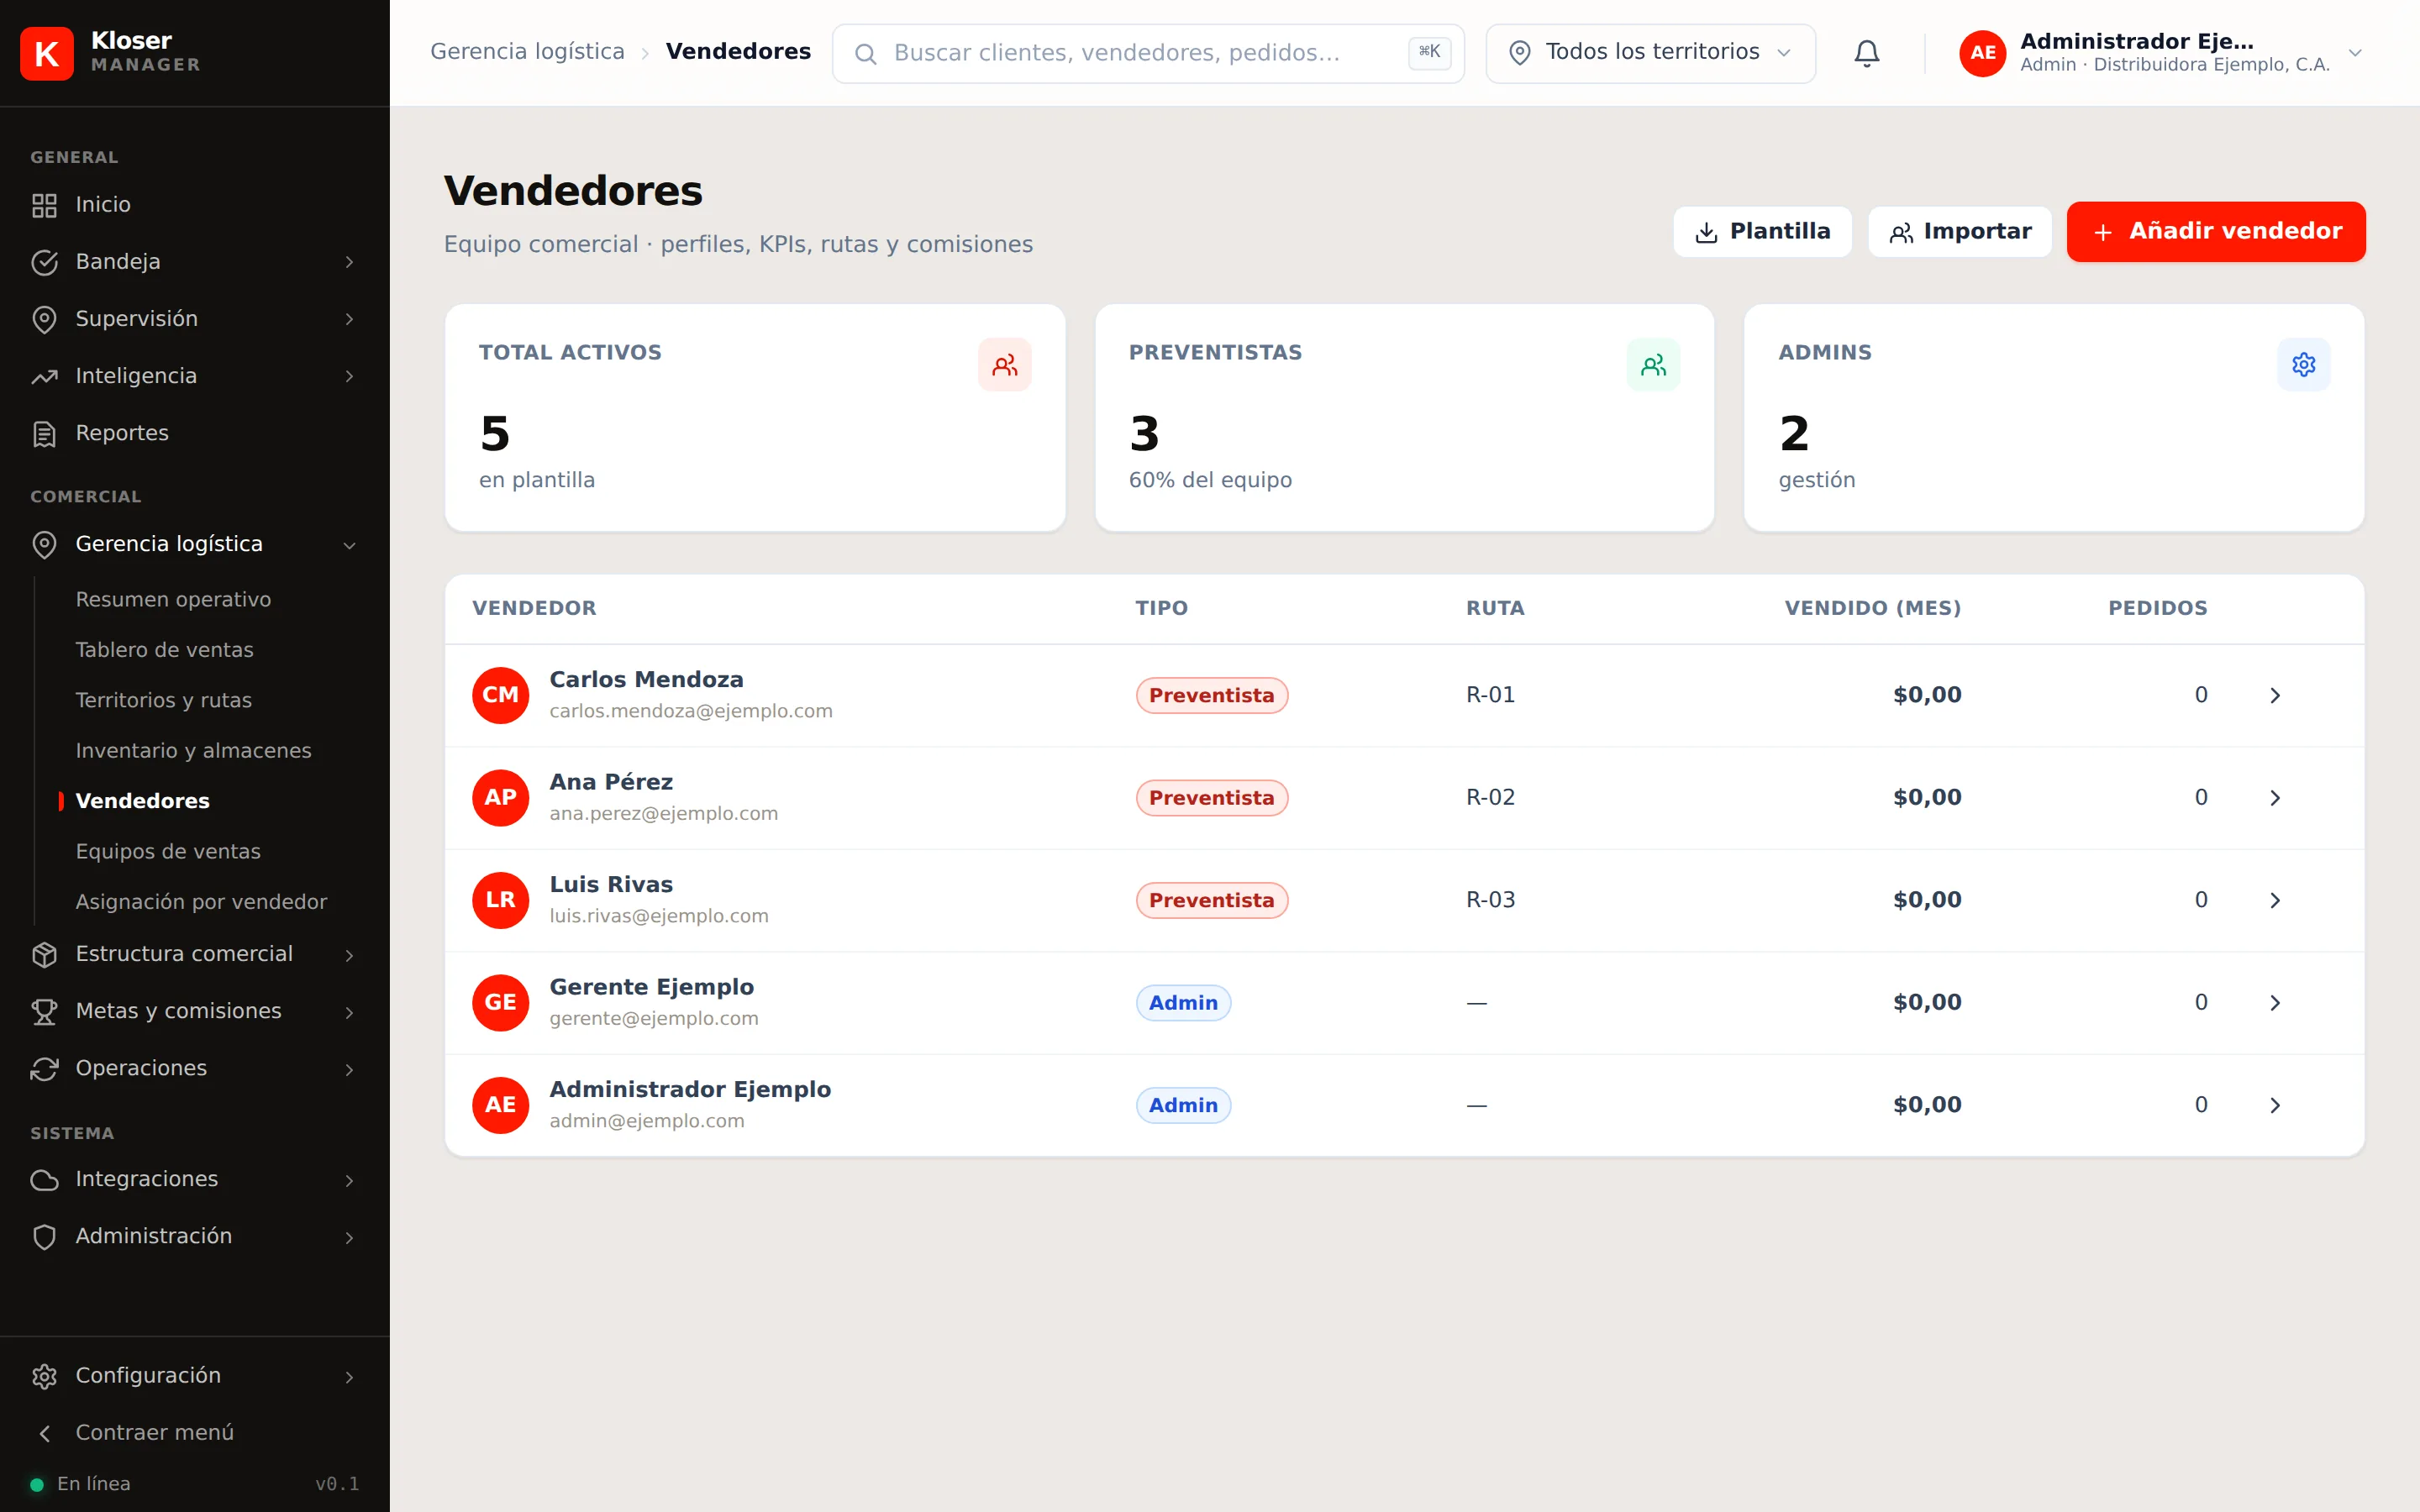The image size is (2420, 1512).
Task: Expand the Supervisión section
Action: (x=195, y=319)
